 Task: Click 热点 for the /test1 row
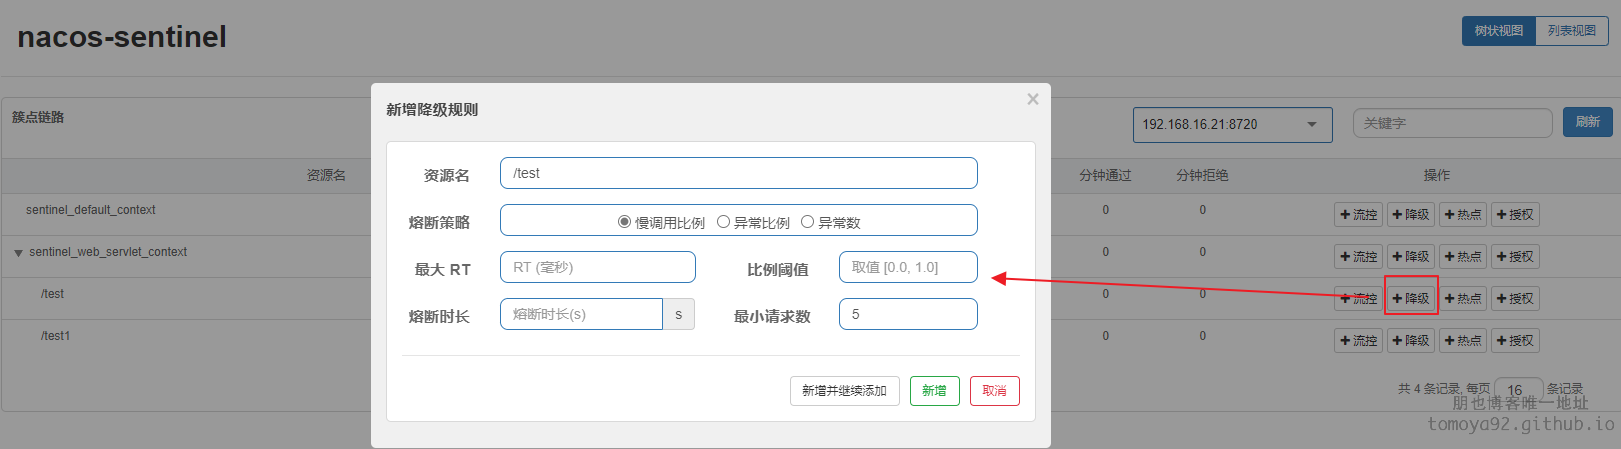point(1463,340)
